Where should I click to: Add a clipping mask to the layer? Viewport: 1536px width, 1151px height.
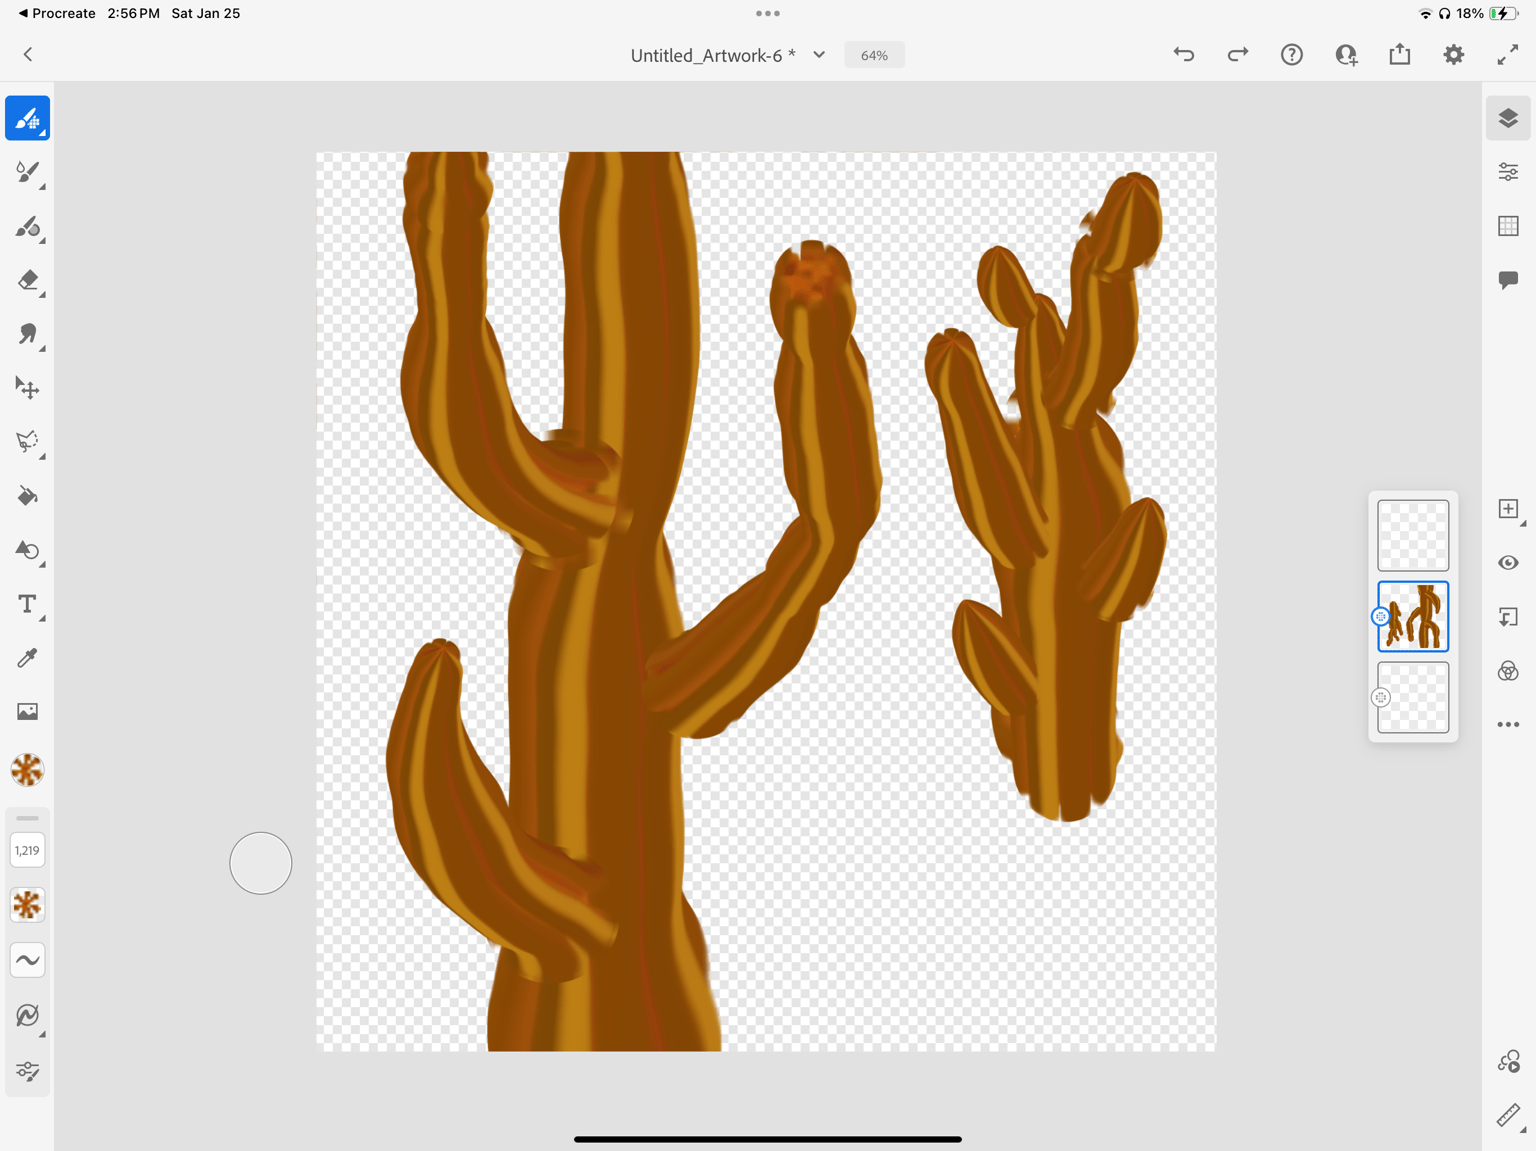[1508, 617]
